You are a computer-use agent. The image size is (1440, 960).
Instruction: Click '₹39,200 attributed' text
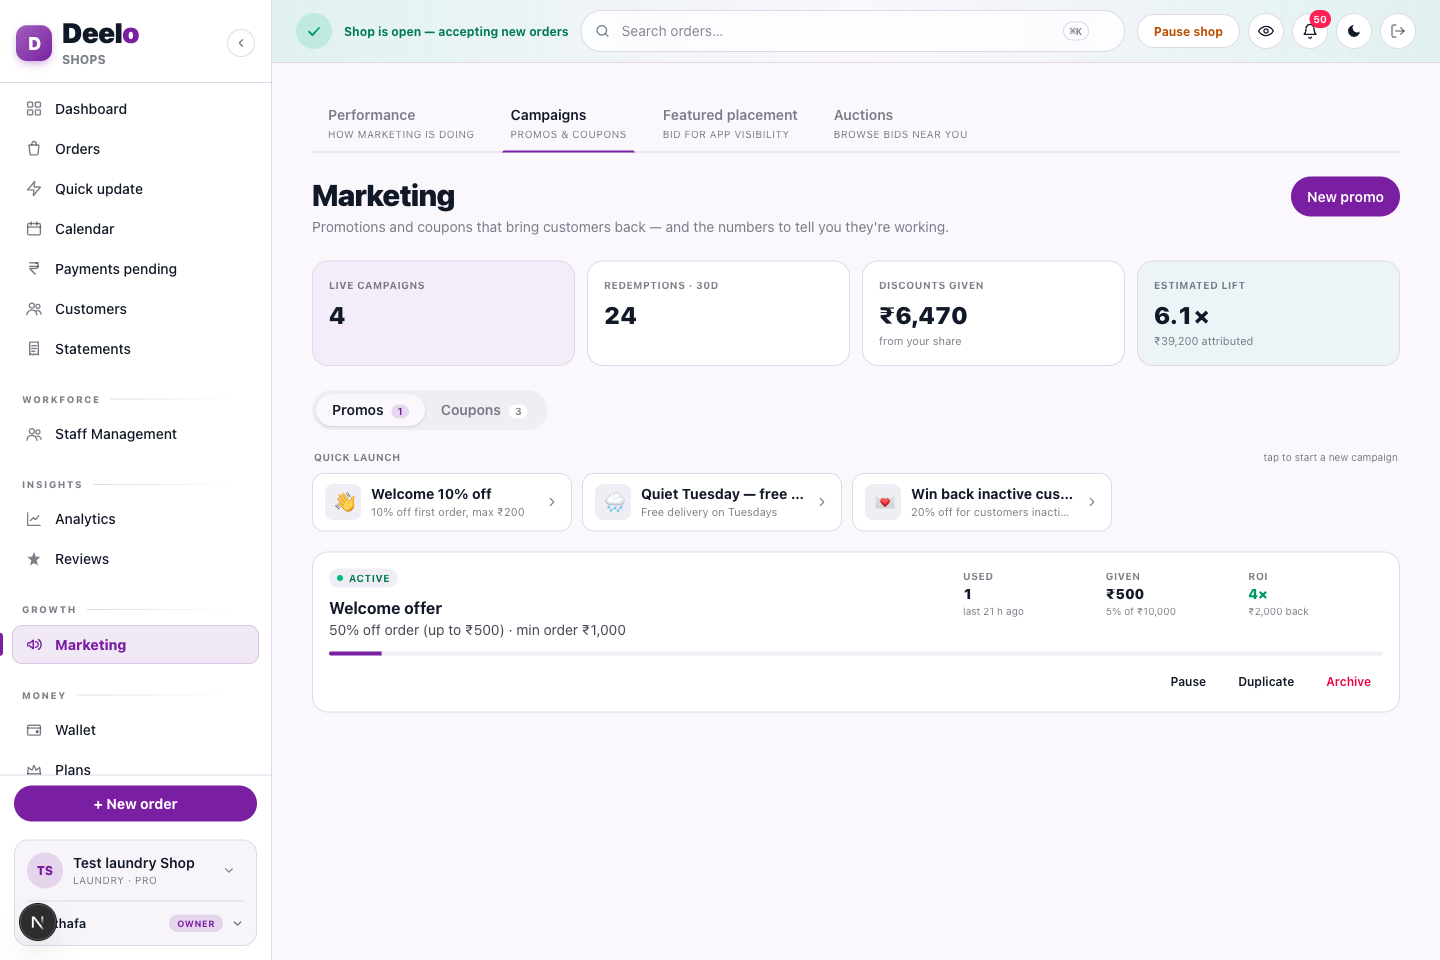[x=1203, y=341]
